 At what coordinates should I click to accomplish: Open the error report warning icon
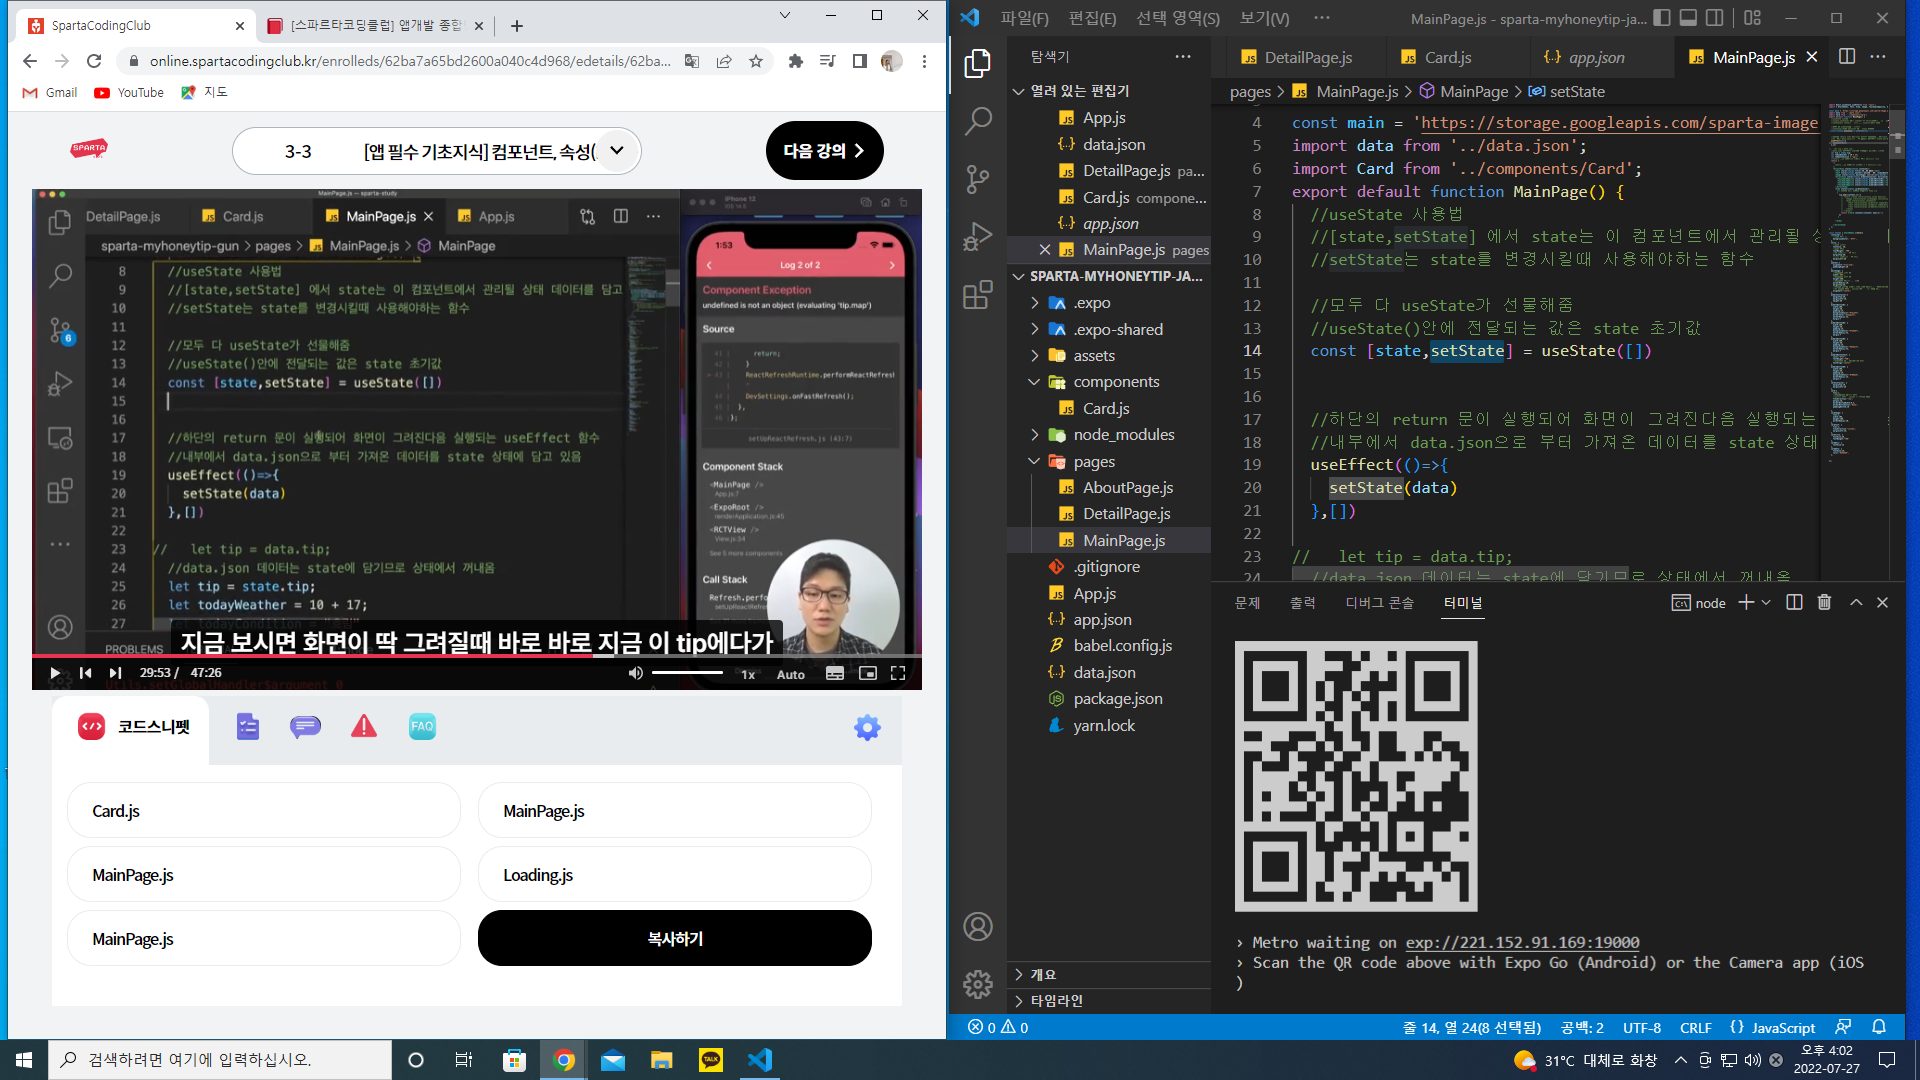tap(364, 727)
